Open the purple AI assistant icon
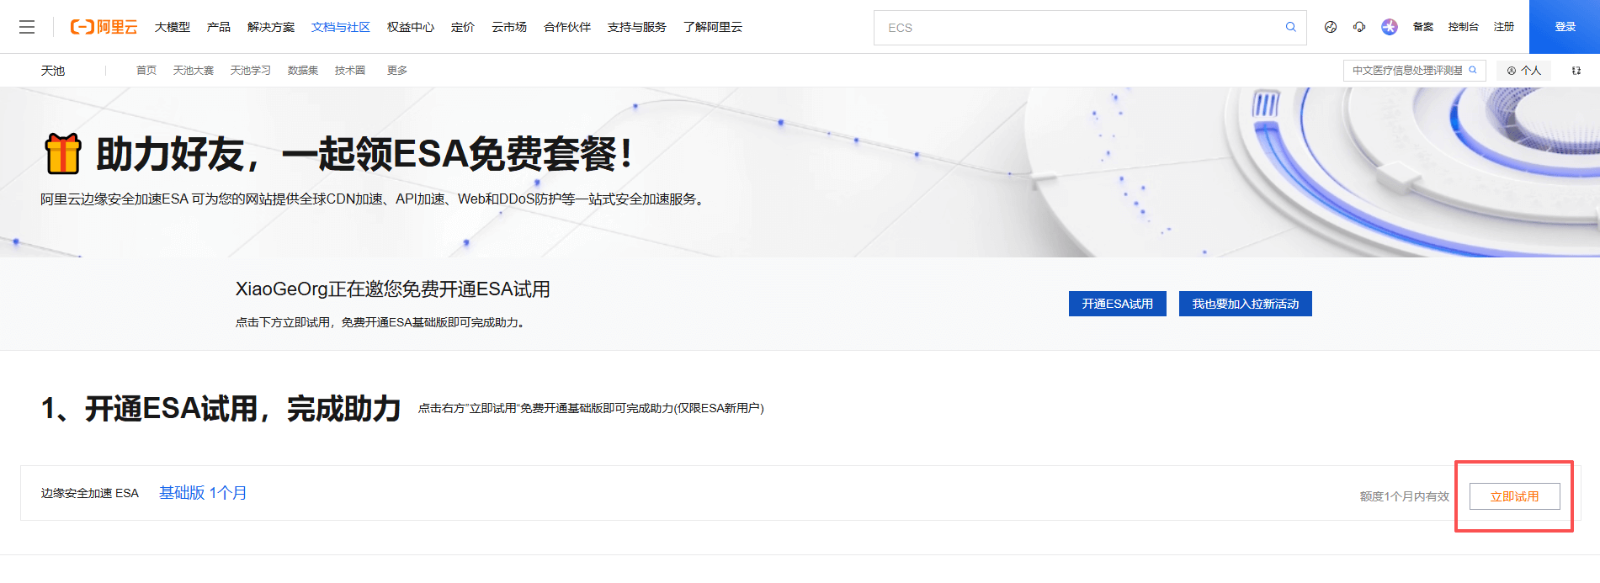 coord(1389,27)
